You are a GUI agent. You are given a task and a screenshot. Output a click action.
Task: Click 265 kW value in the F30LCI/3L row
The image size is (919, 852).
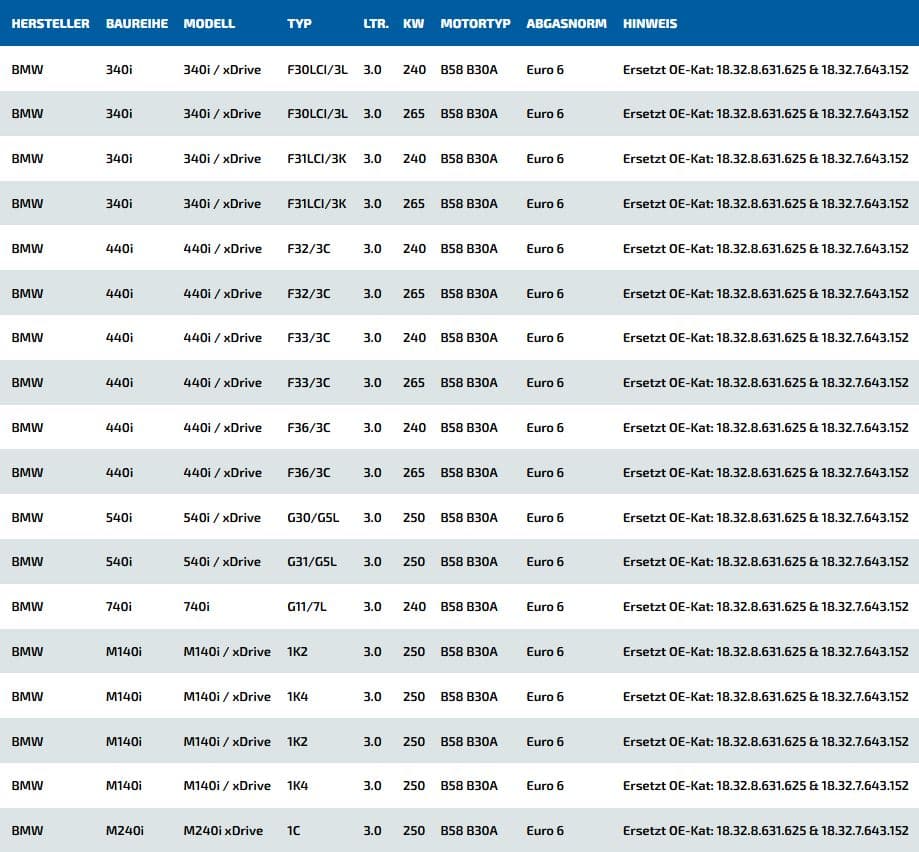414,114
